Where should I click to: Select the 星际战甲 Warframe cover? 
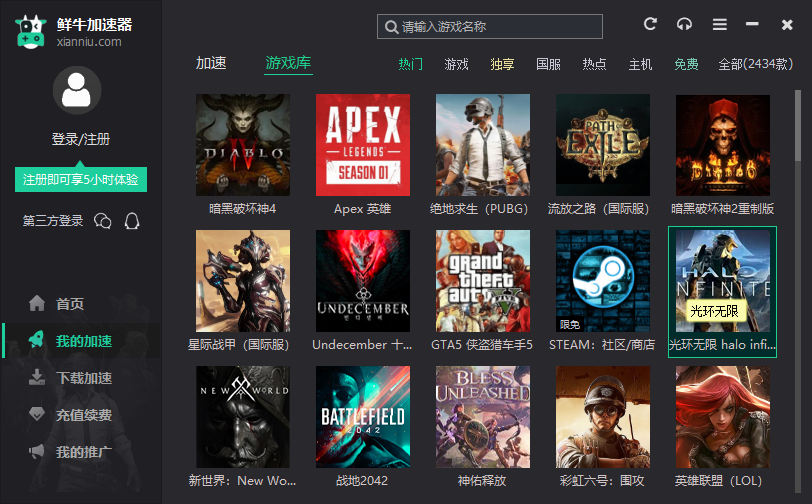(x=243, y=281)
